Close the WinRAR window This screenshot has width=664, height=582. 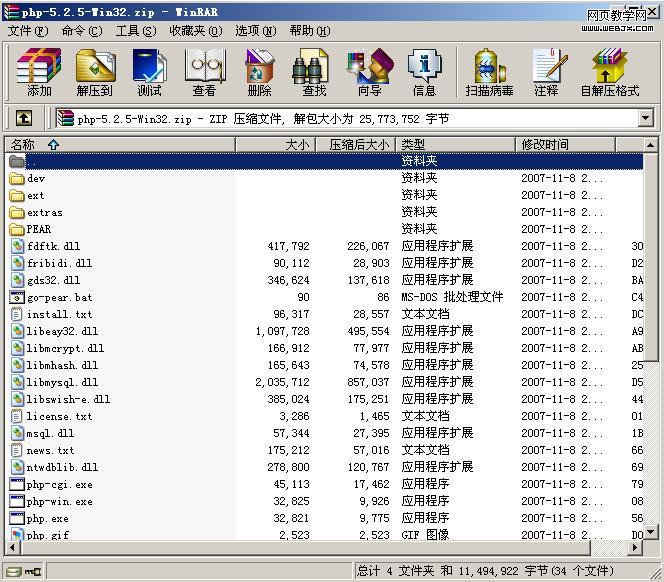click(x=653, y=12)
